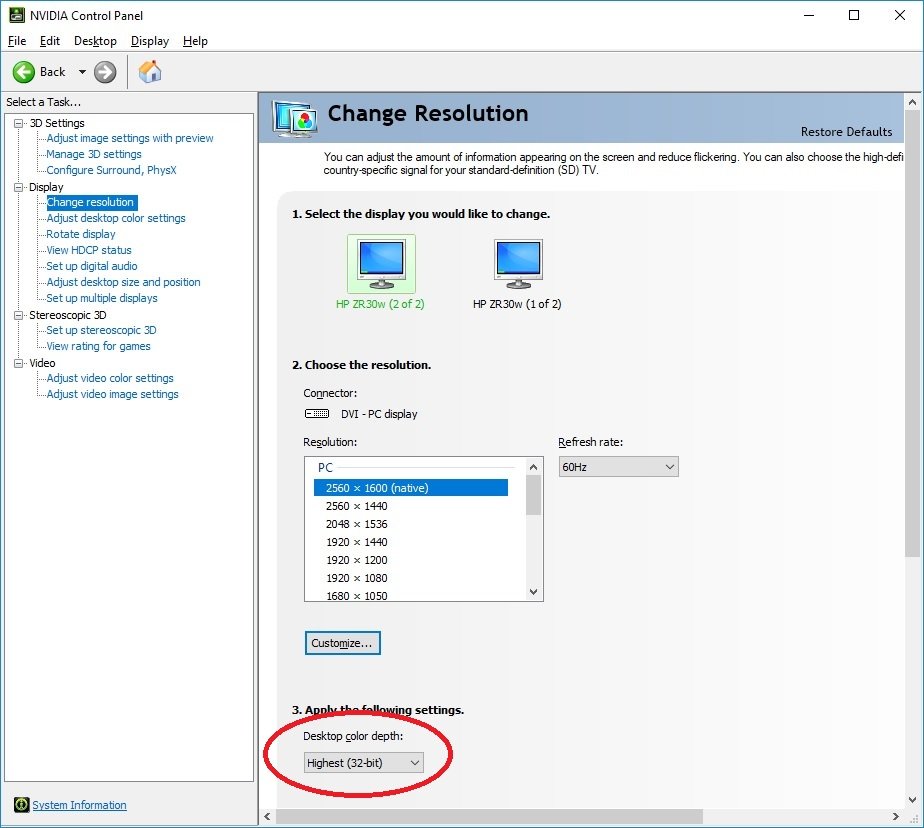The image size is (924, 828).
Task: Click the NVIDIA Control Panel title icon
Action: pyautogui.click(x=16, y=15)
